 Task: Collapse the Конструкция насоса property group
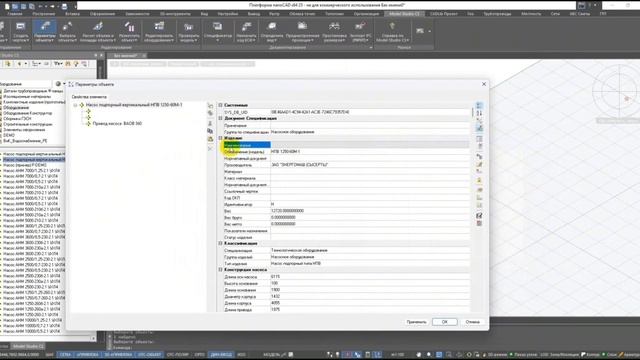pyautogui.click(x=220, y=270)
